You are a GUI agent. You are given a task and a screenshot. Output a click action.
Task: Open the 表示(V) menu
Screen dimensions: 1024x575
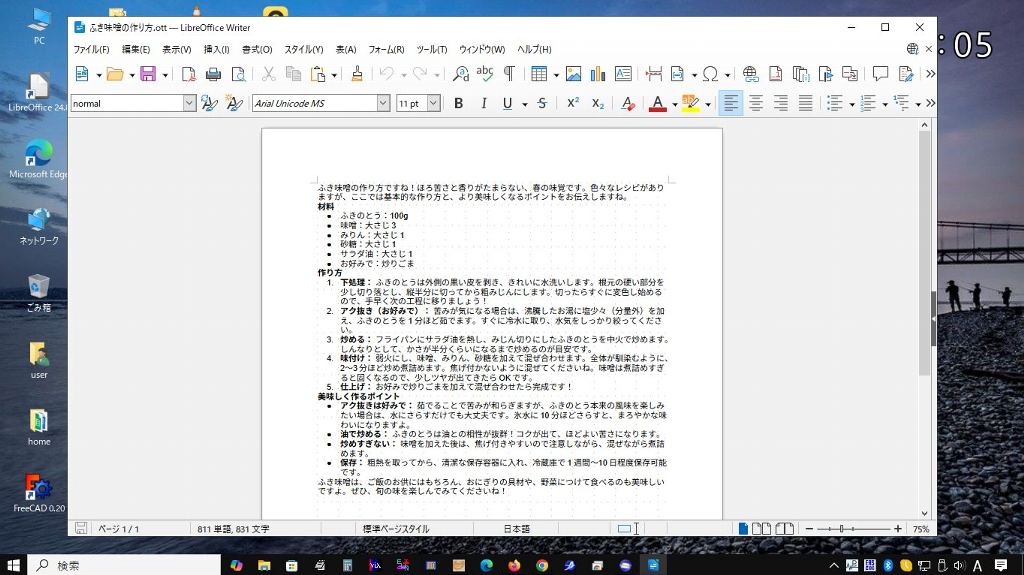coord(176,49)
